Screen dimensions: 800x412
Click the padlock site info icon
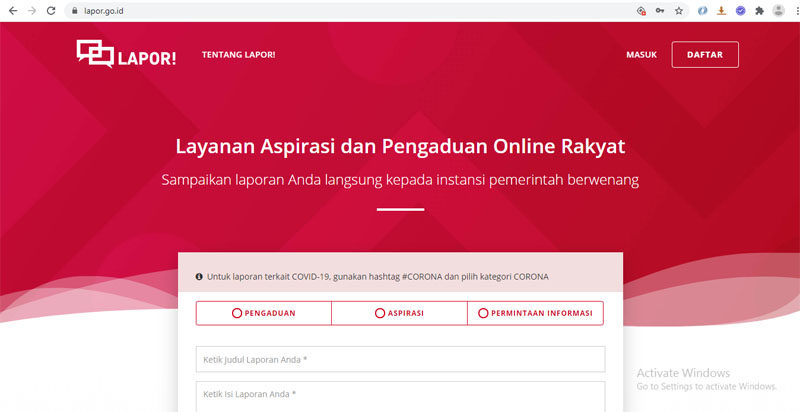[75, 11]
